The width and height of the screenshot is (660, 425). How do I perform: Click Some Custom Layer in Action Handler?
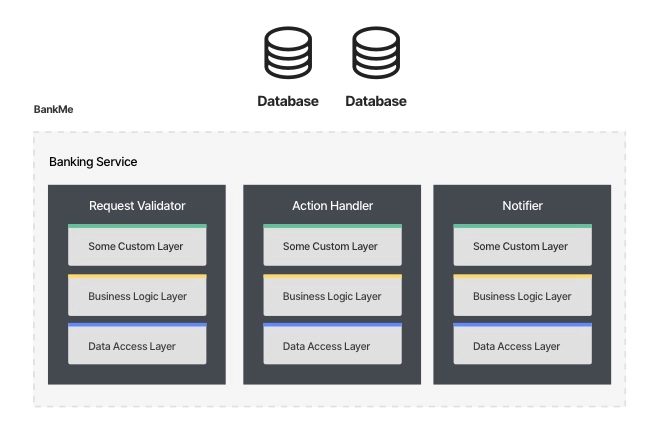(x=333, y=245)
